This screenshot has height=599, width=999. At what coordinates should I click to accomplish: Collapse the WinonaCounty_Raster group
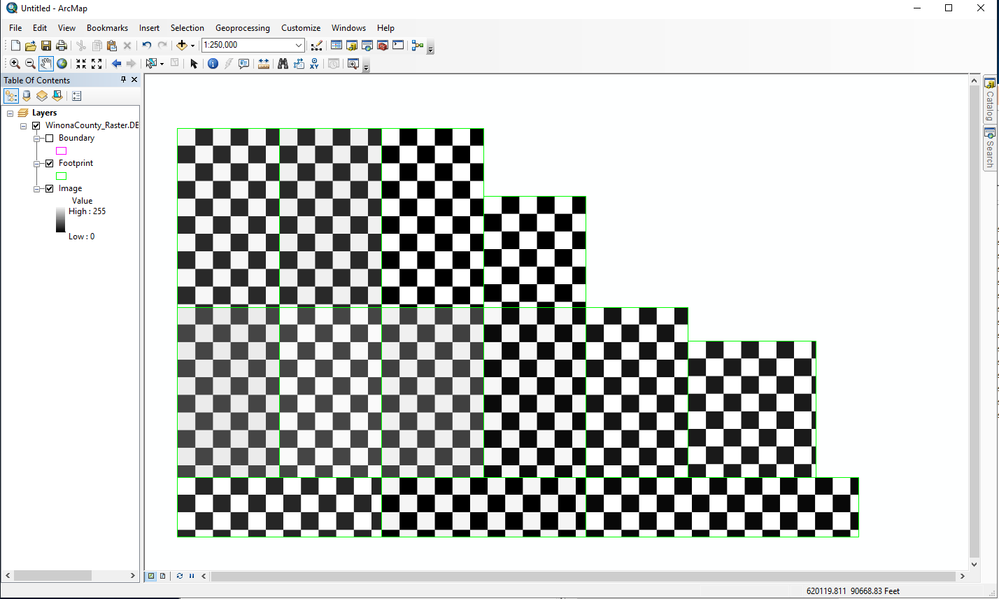point(23,126)
